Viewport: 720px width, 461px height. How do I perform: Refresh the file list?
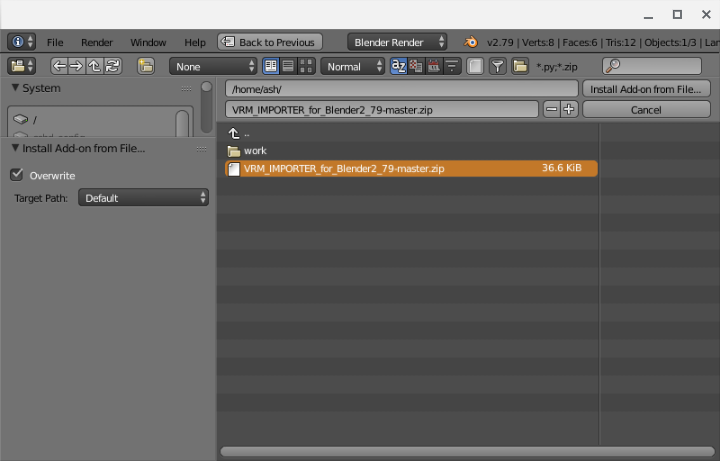[x=112, y=66]
